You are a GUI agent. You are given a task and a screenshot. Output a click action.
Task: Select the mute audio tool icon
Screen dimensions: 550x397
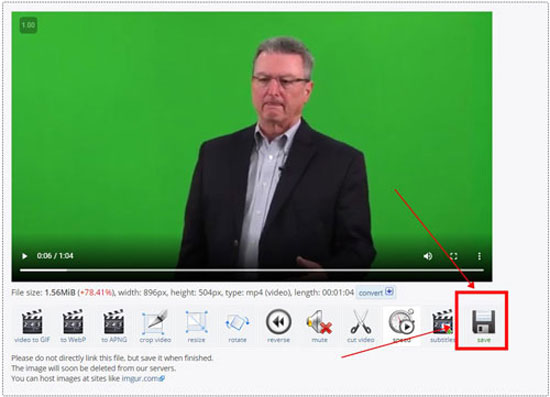click(319, 325)
